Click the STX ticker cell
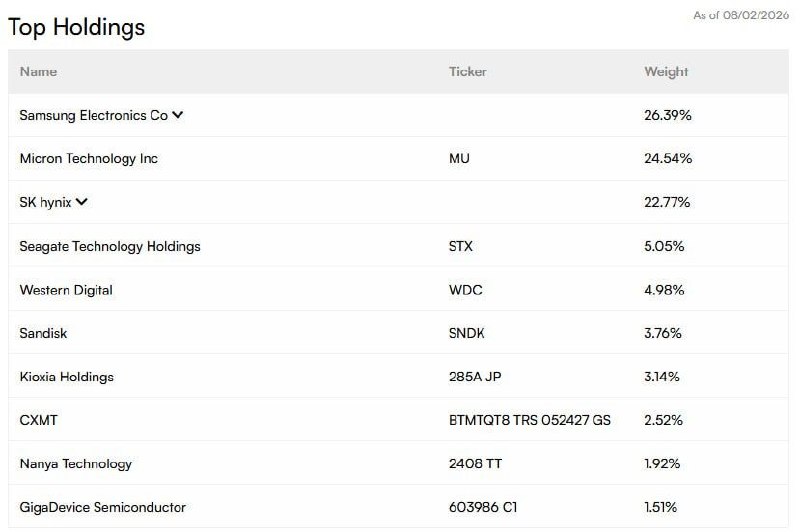 point(461,246)
